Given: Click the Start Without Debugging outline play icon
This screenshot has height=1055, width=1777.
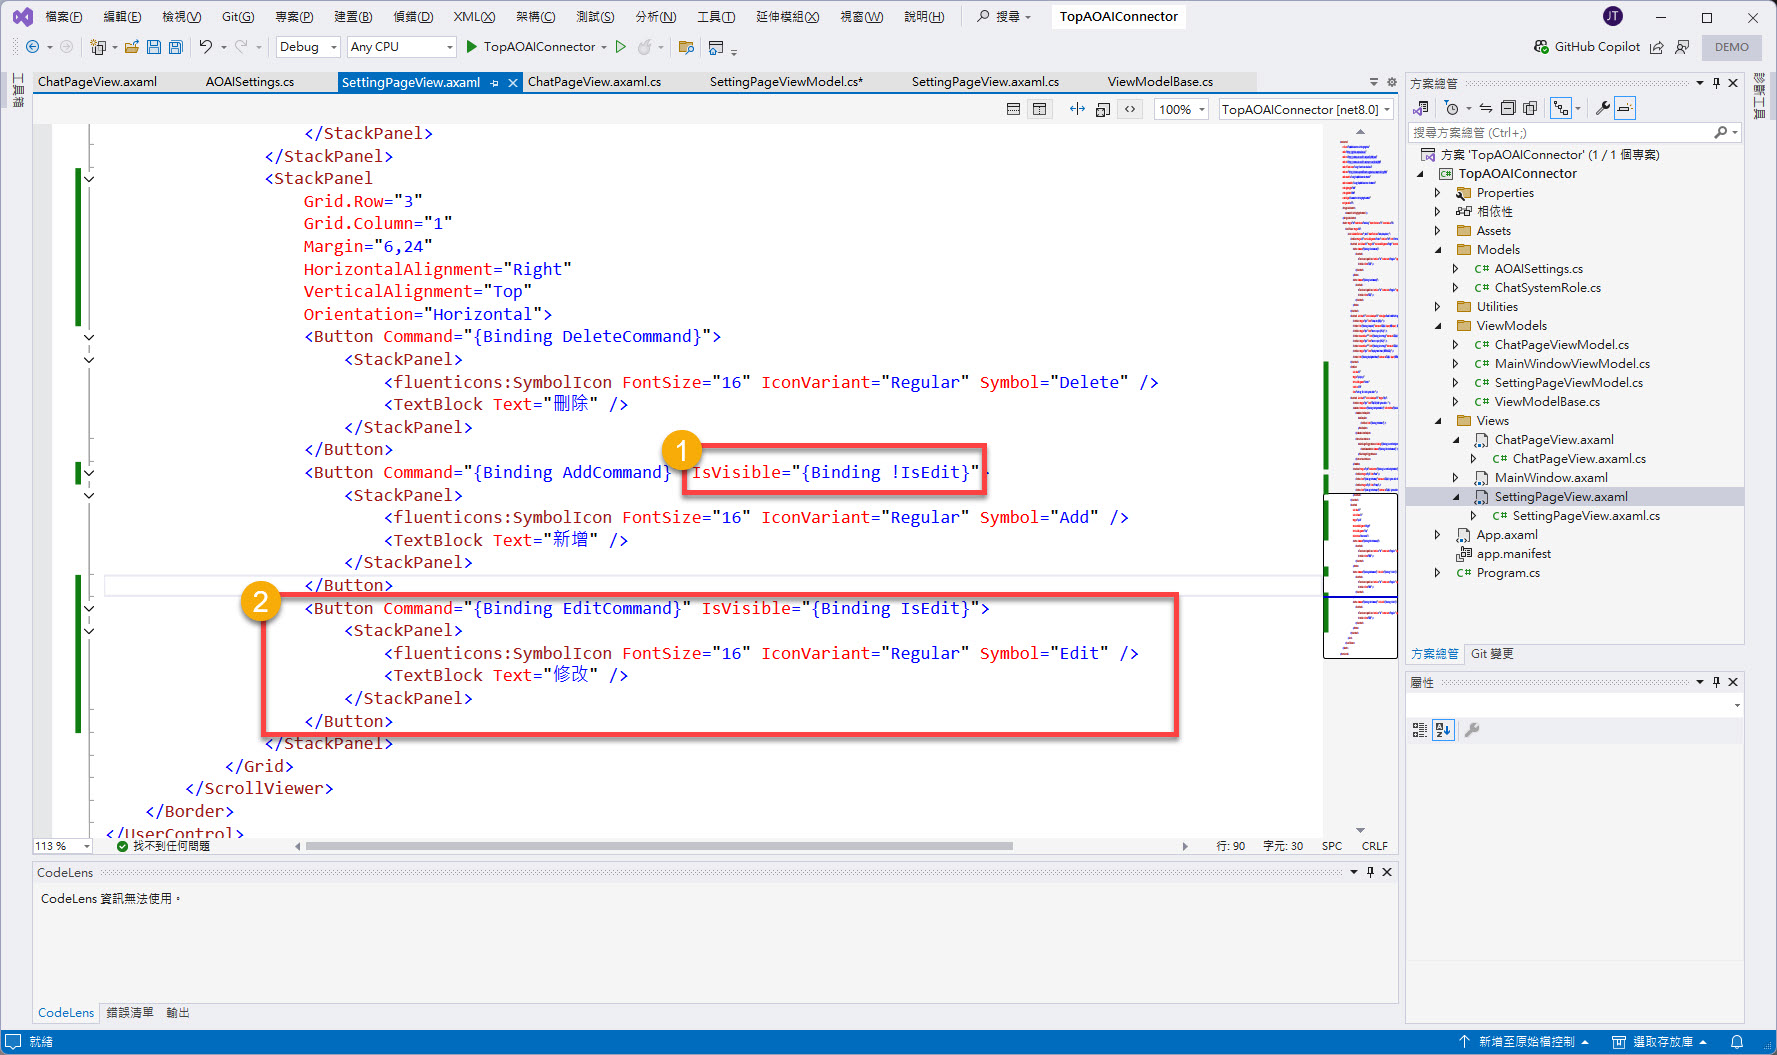Looking at the screenshot, I should (x=621, y=47).
